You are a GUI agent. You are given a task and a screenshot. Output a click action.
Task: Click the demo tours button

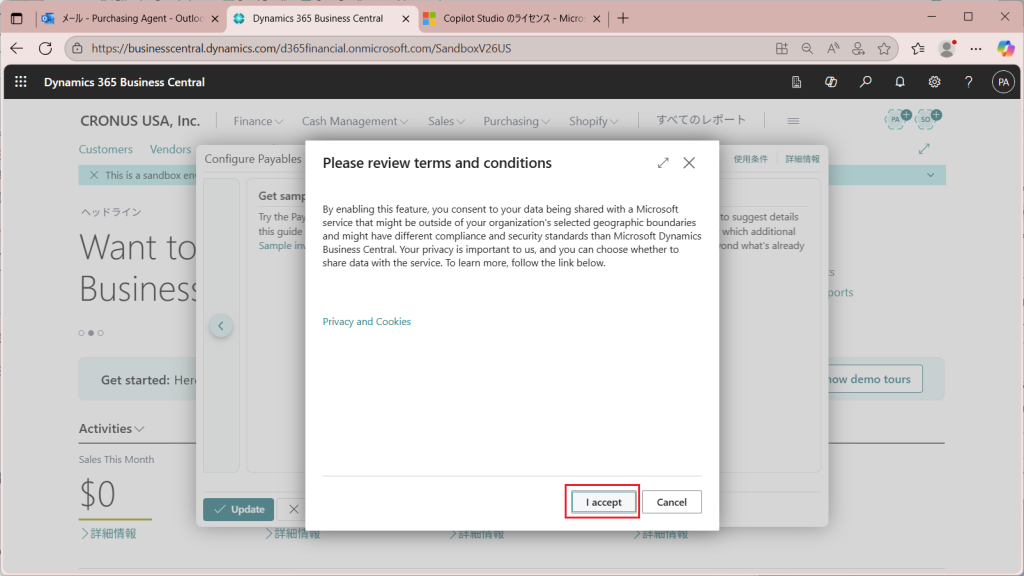tap(875, 379)
